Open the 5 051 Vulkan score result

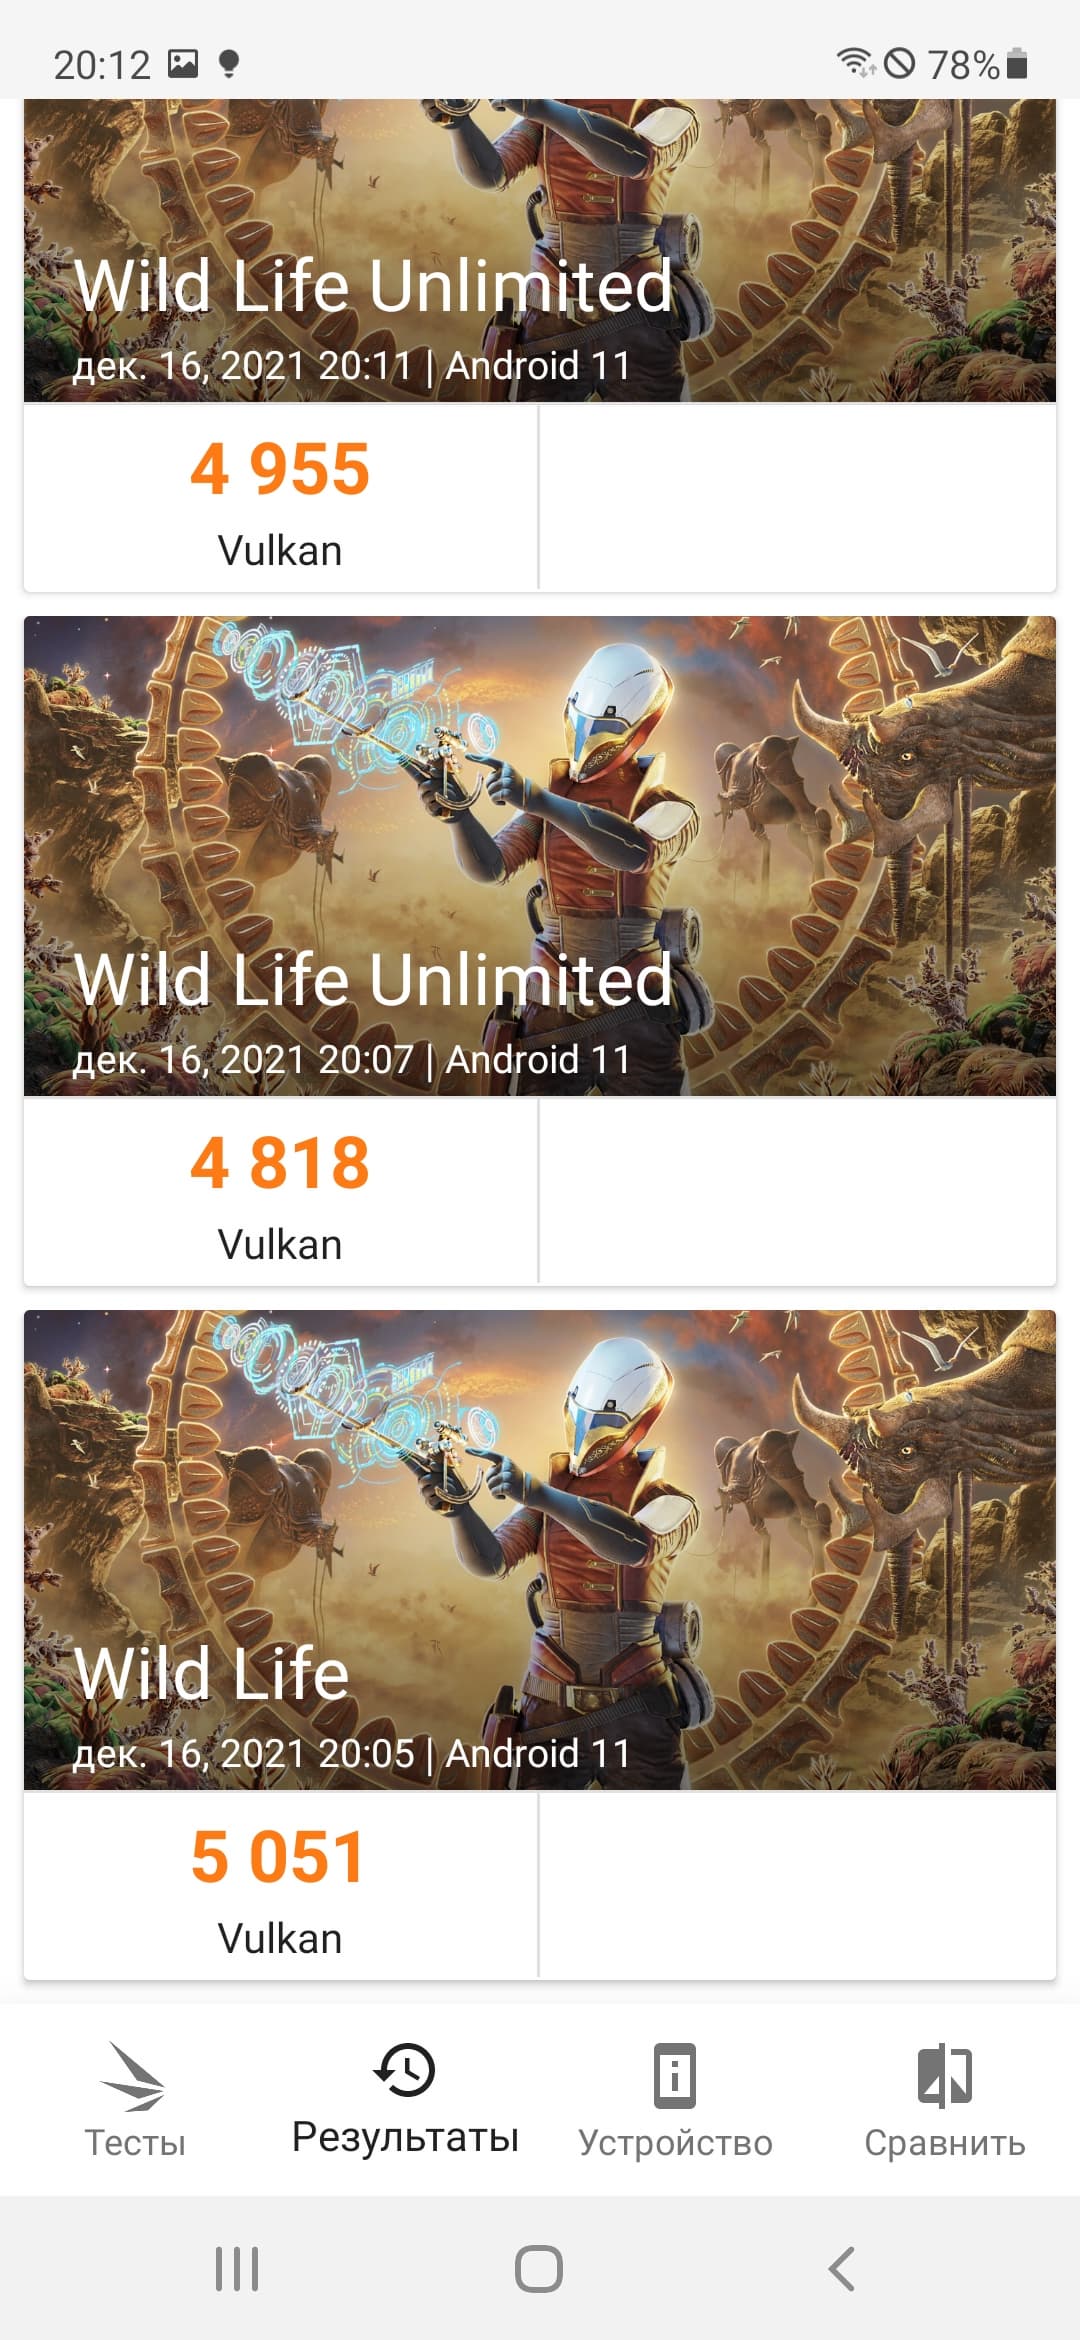(x=280, y=1885)
